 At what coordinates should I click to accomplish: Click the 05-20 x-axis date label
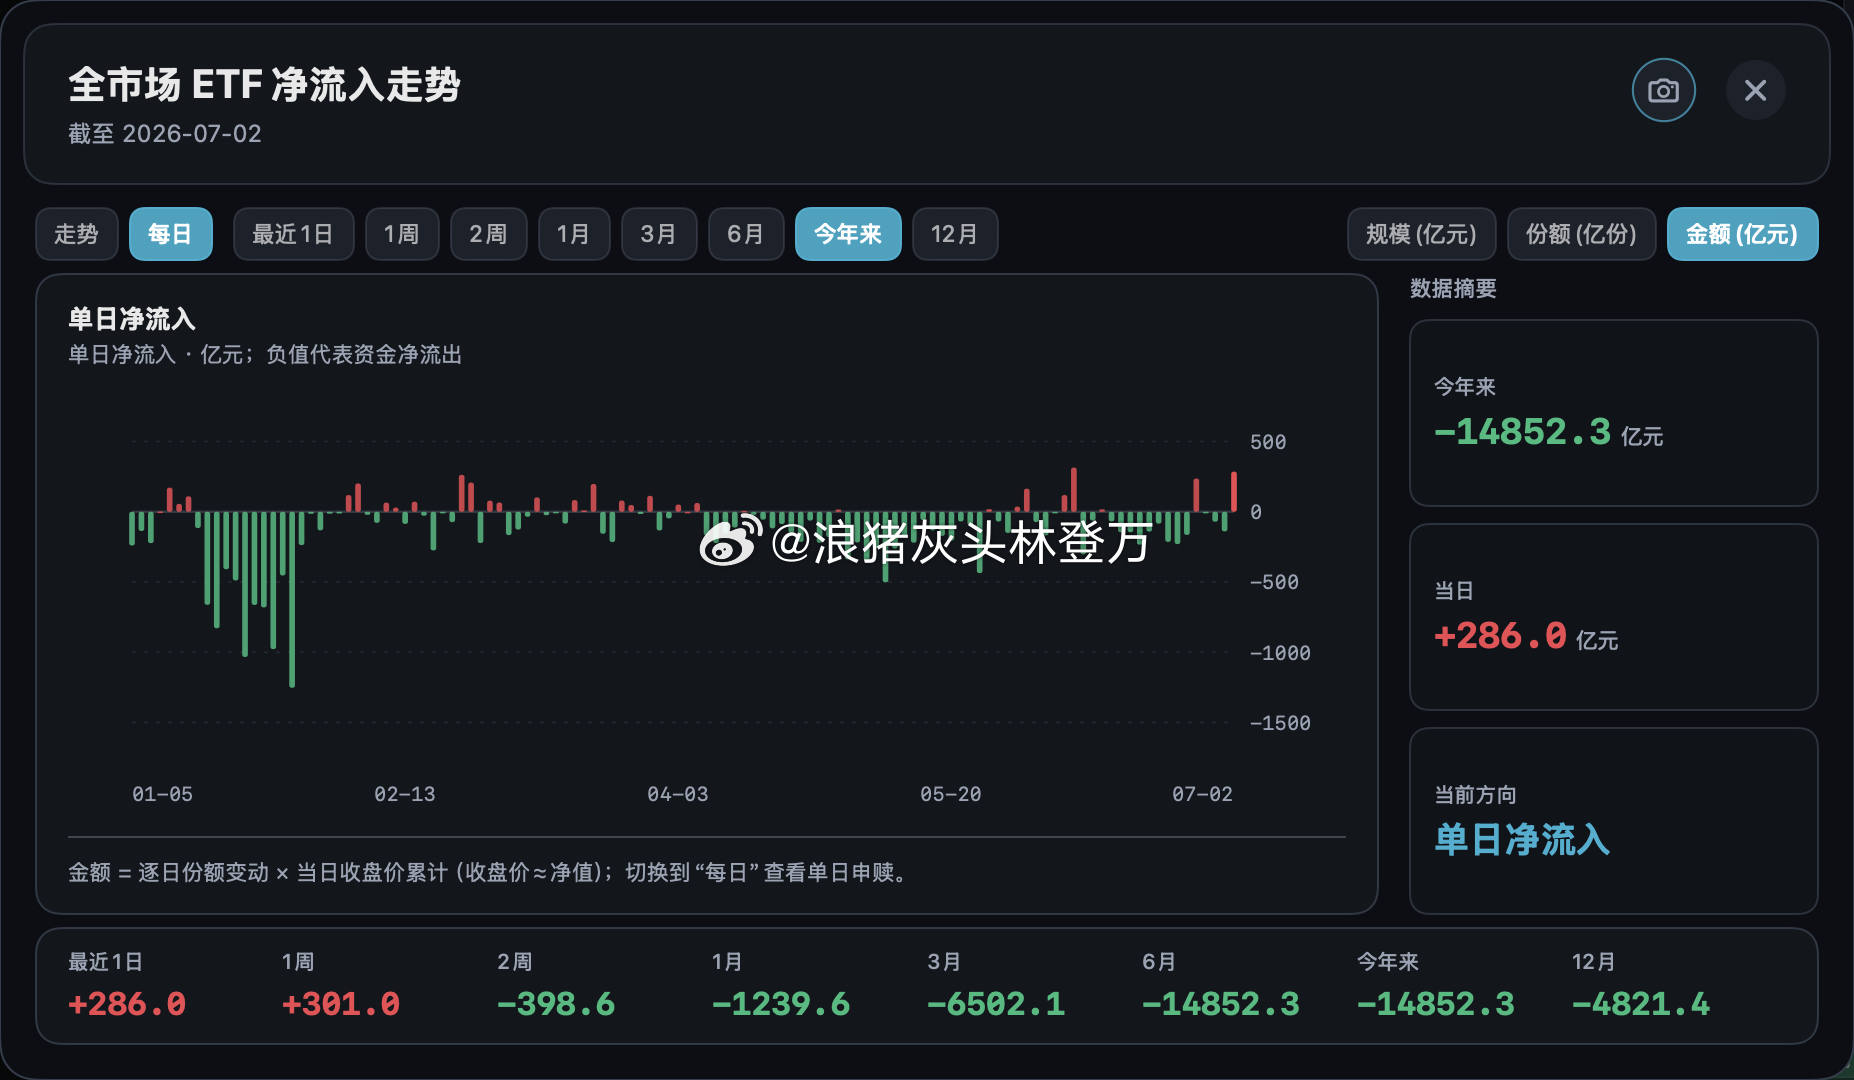coord(950,794)
